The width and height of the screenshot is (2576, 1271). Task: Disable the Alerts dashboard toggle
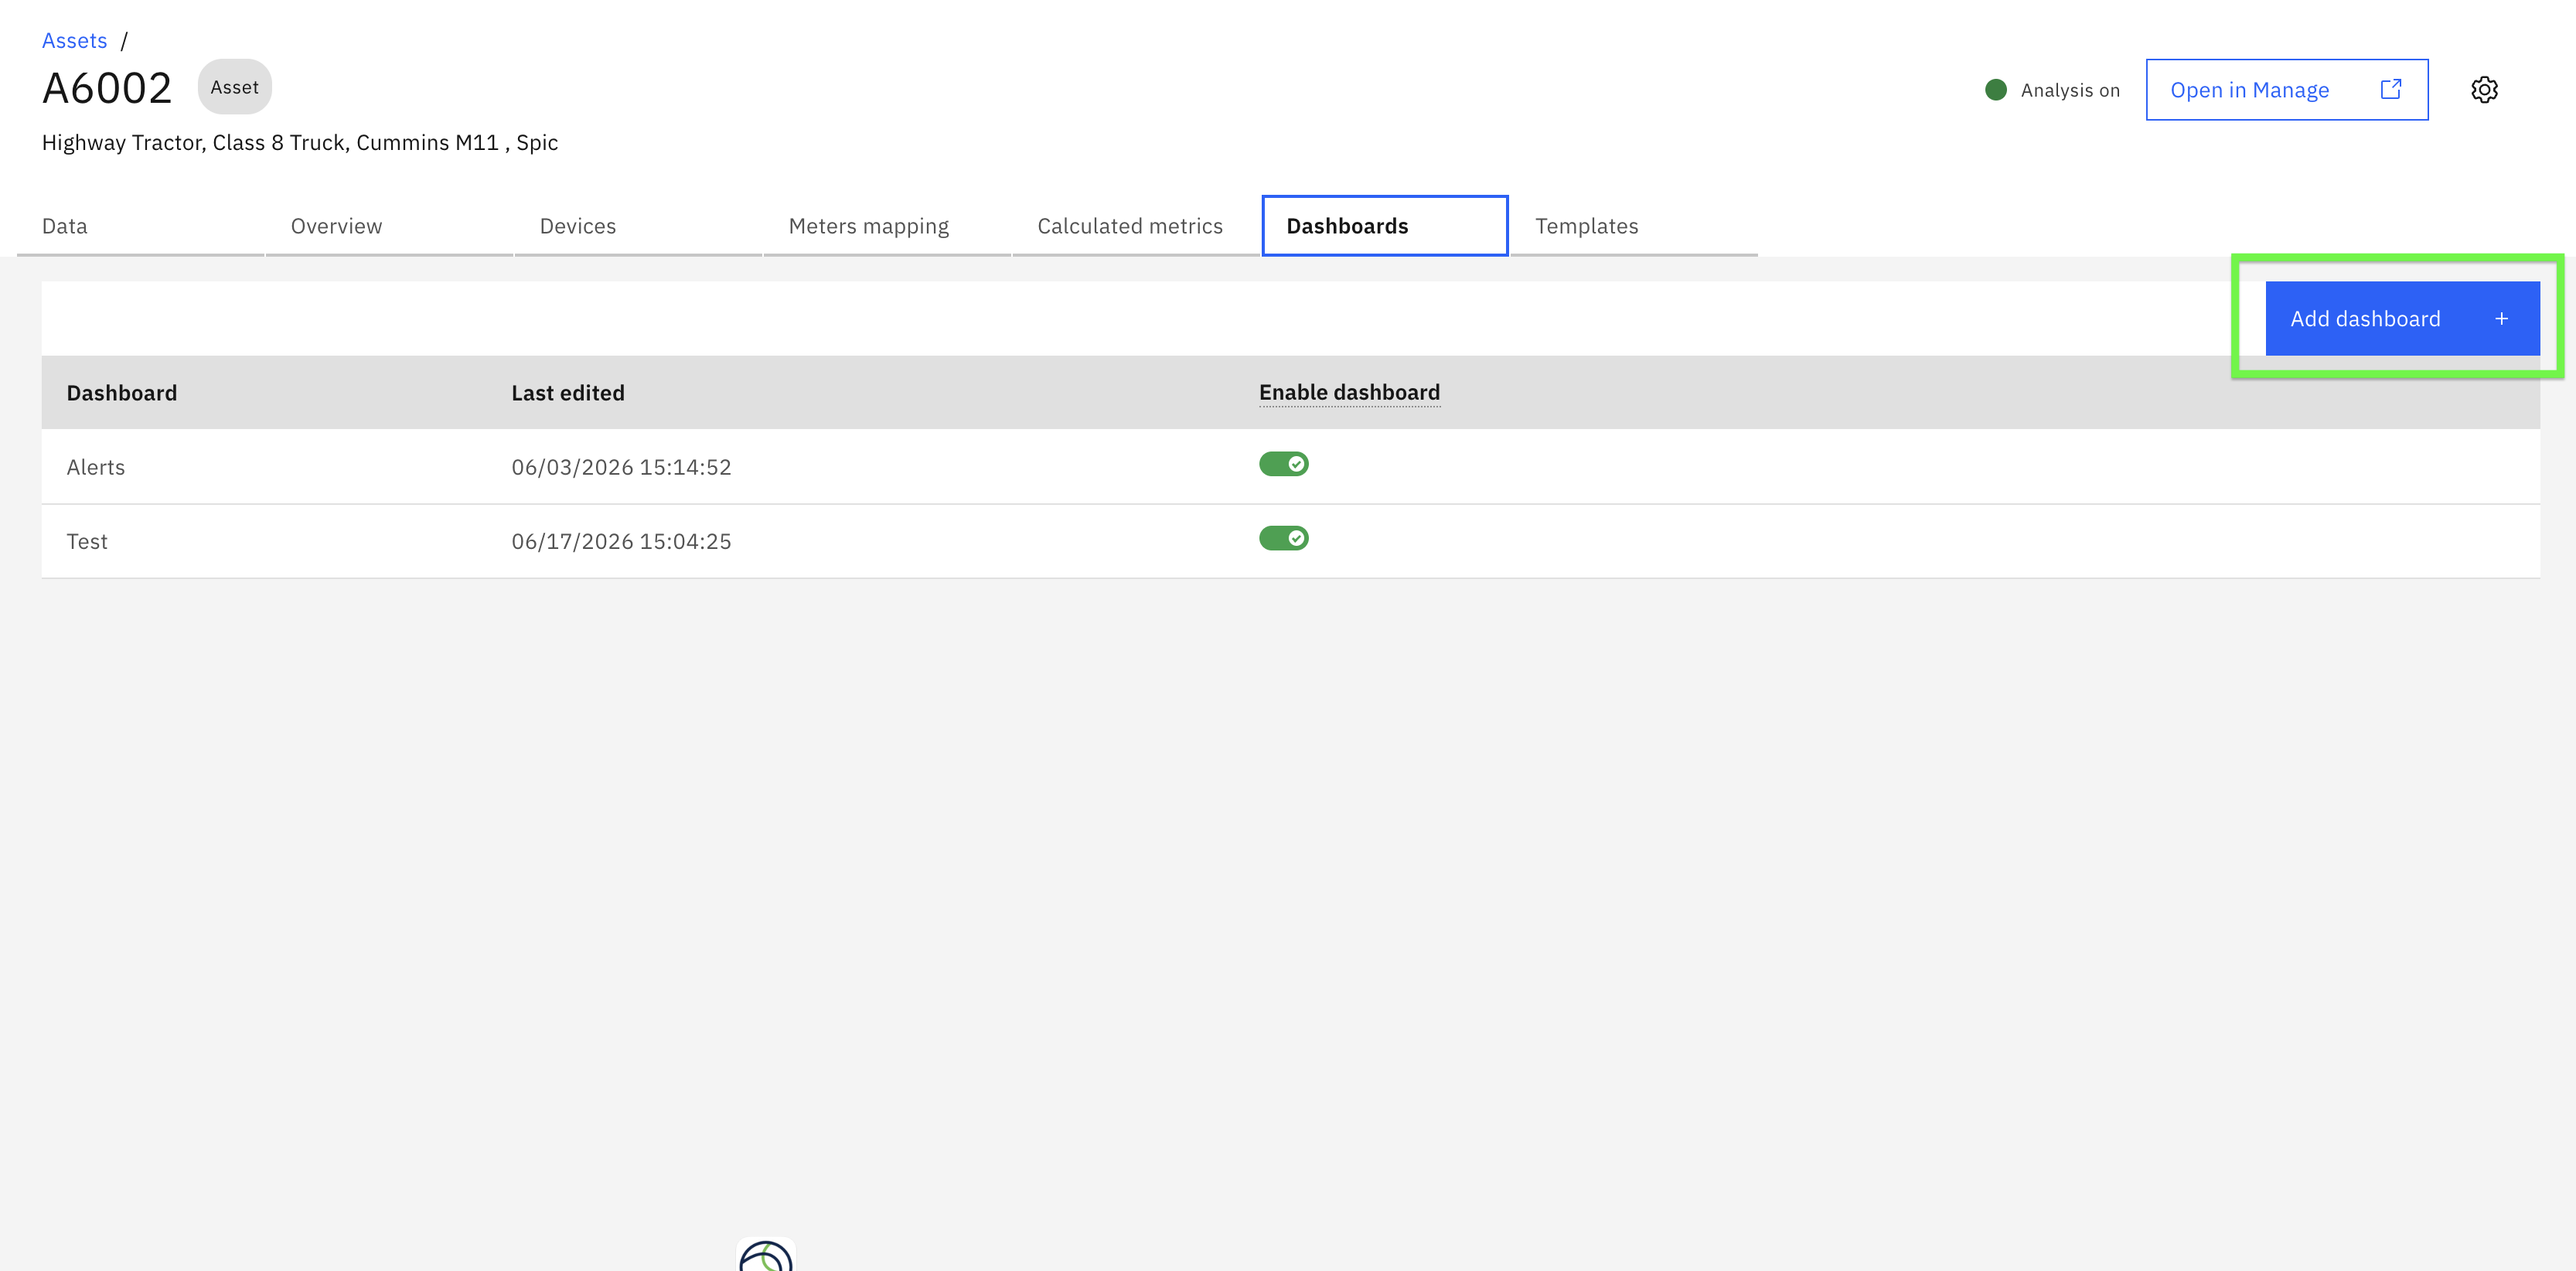1283,464
